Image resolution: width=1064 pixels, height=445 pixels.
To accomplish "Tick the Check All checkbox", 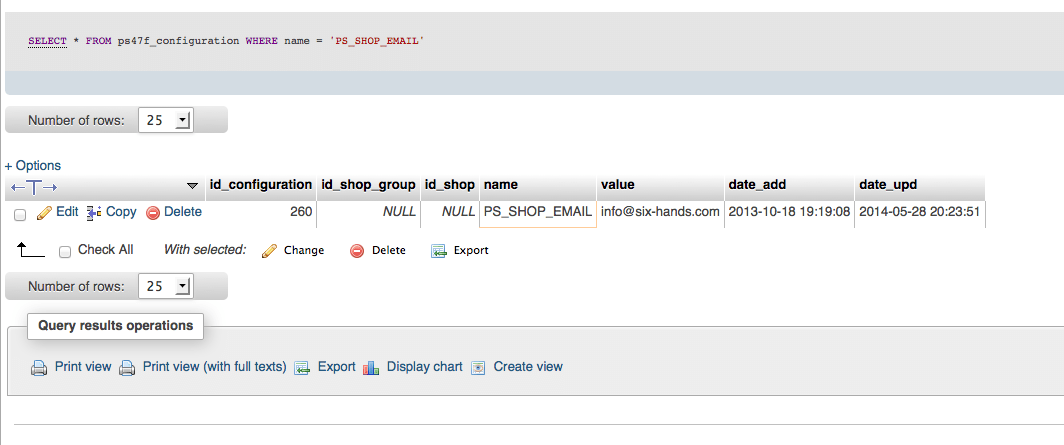I will coord(65,252).
